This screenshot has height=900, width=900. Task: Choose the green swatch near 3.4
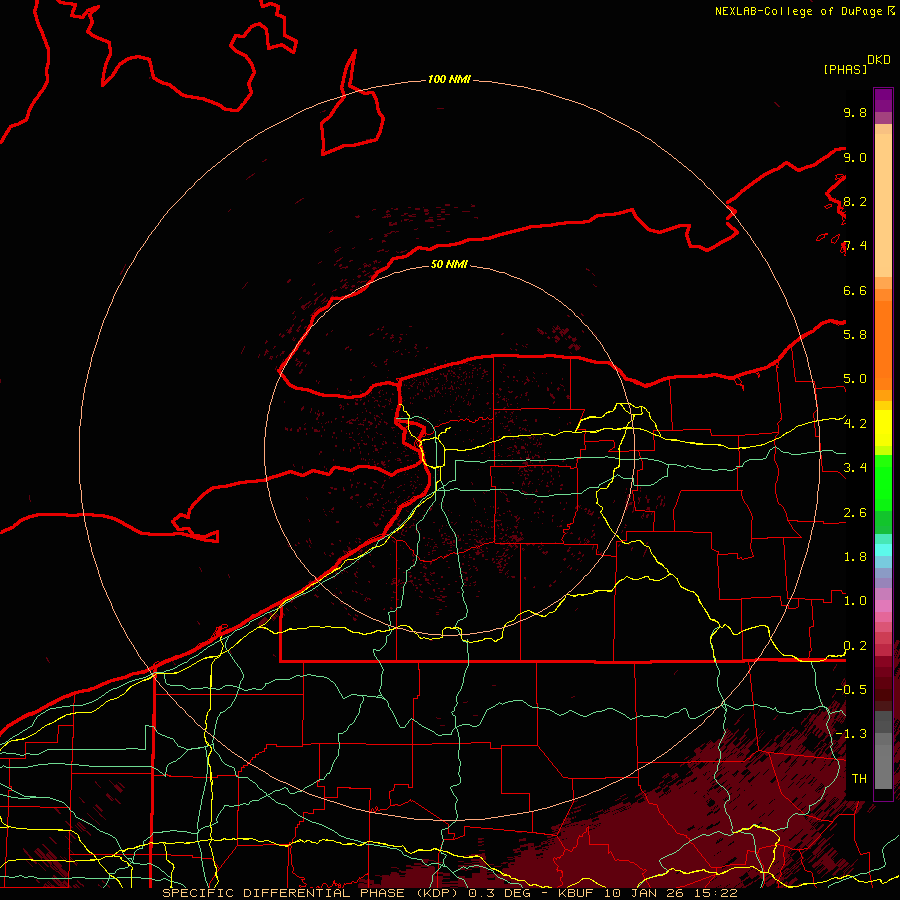coord(883,470)
